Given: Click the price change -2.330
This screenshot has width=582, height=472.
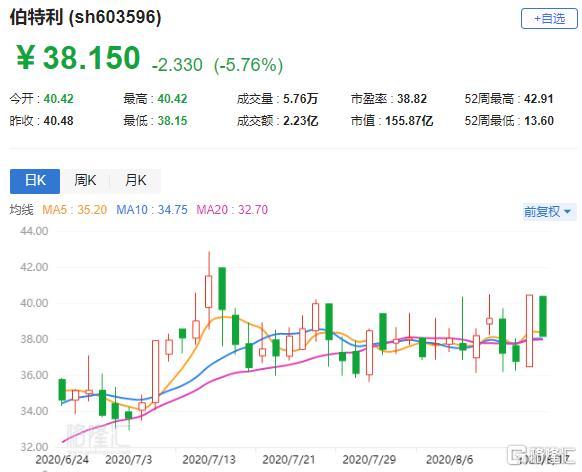Looking at the screenshot, I should click(177, 65).
